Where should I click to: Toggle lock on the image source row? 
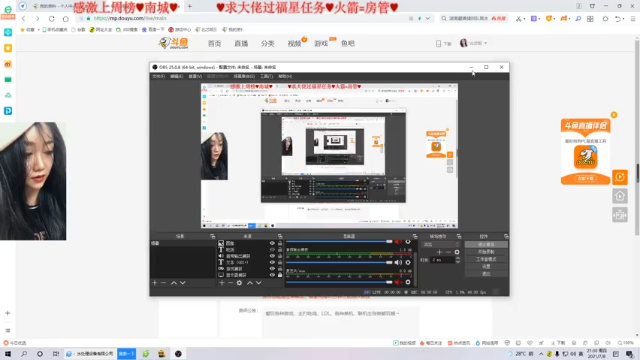(280, 243)
